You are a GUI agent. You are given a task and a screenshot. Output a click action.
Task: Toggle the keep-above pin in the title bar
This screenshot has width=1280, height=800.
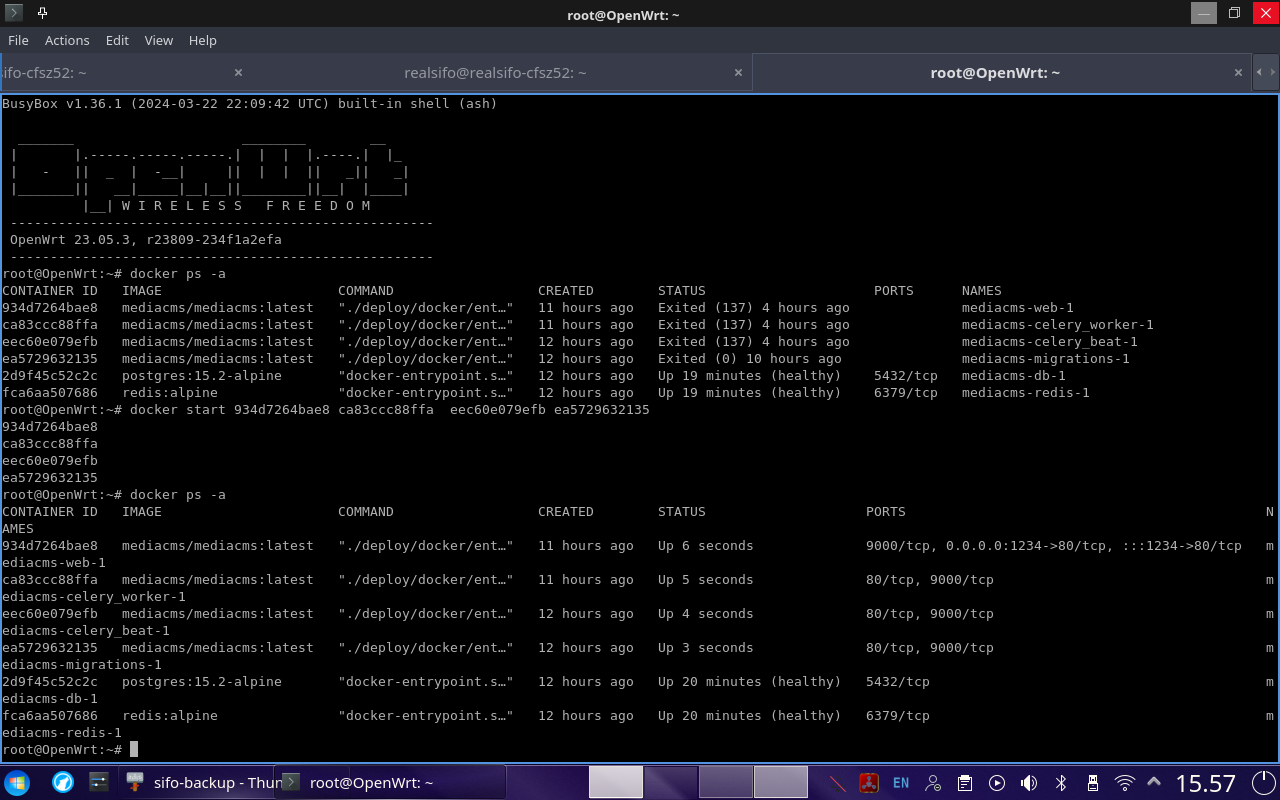click(x=42, y=14)
